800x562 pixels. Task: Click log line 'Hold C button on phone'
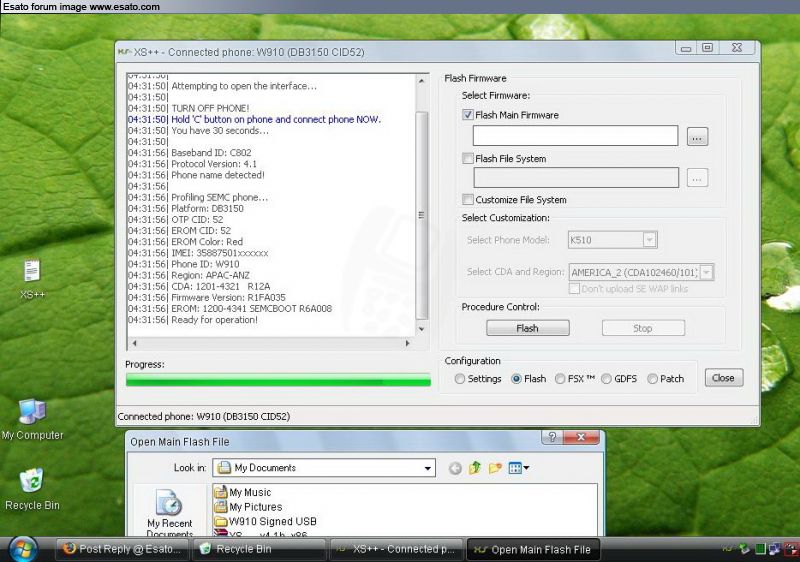[x=255, y=119]
